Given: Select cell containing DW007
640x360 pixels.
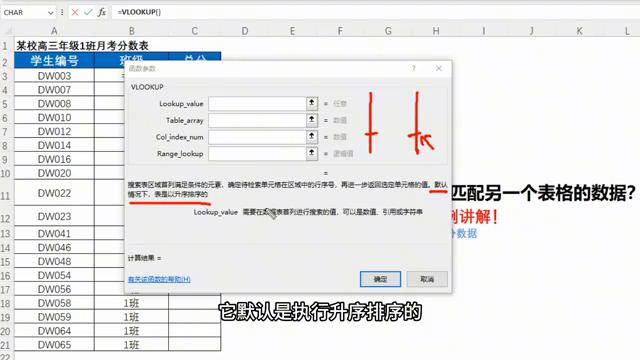Looking at the screenshot, I should [54, 90].
